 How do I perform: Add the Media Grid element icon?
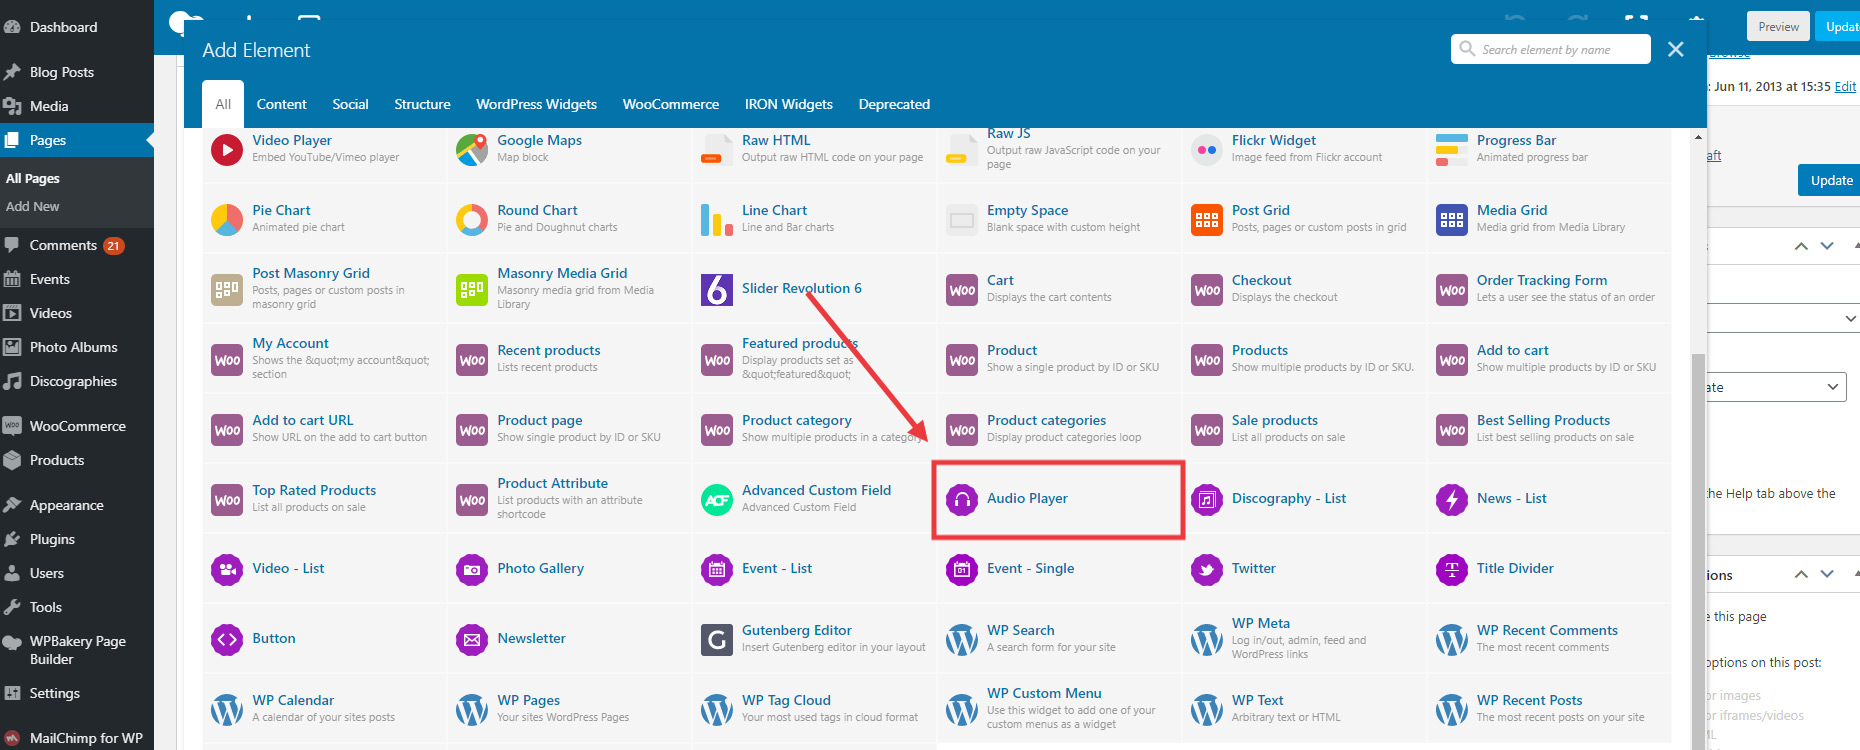[x=1452, y=220]
